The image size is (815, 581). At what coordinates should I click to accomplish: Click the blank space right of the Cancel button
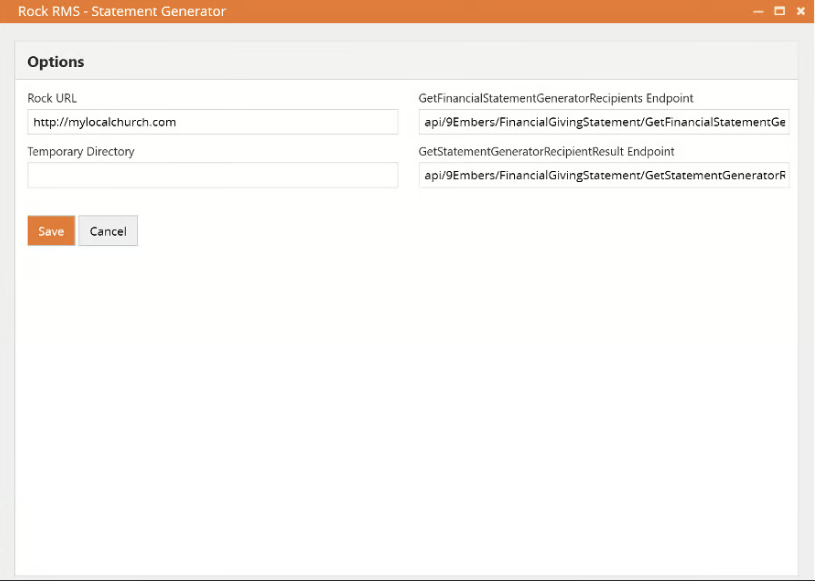click(x=400, y=231)
